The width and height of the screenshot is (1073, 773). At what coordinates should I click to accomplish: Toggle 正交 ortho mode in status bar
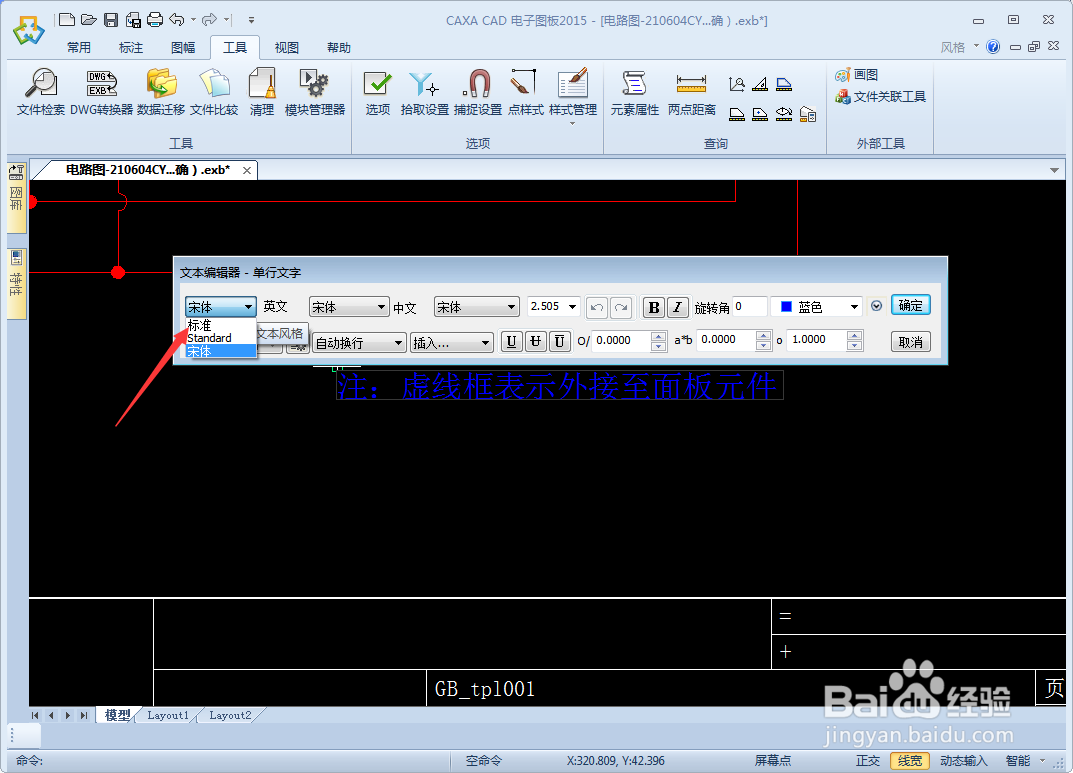(x=868, y=761)
